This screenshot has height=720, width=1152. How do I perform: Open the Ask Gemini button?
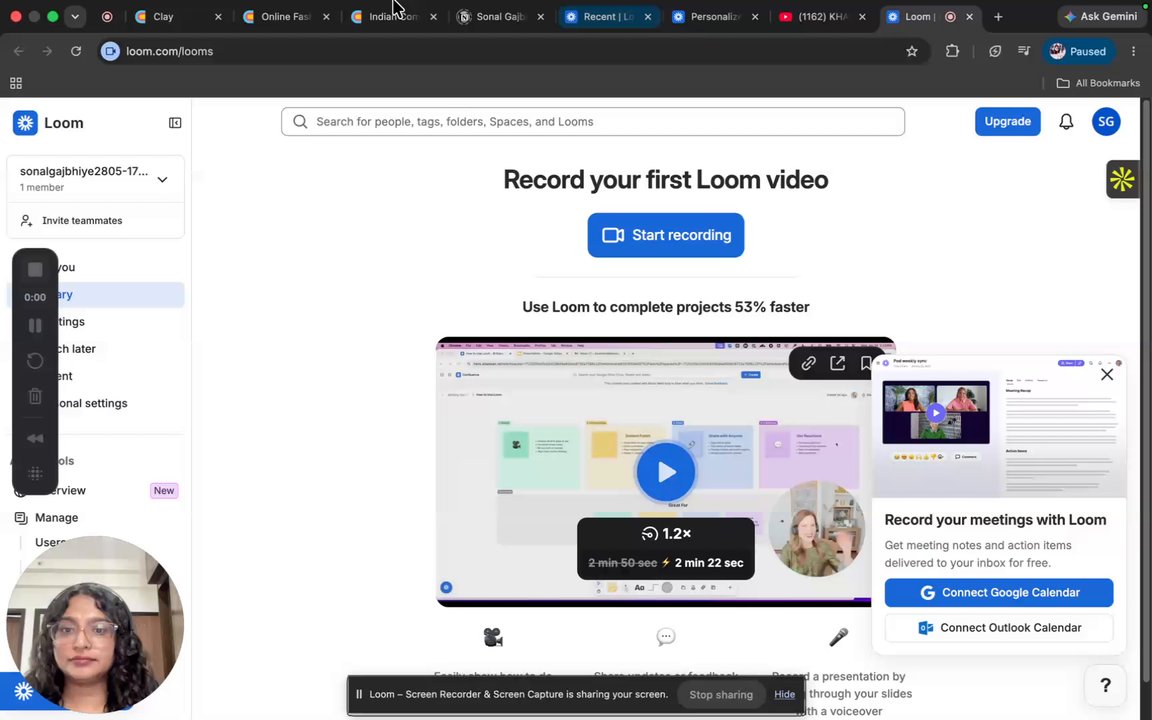[x=1101, y=16]
